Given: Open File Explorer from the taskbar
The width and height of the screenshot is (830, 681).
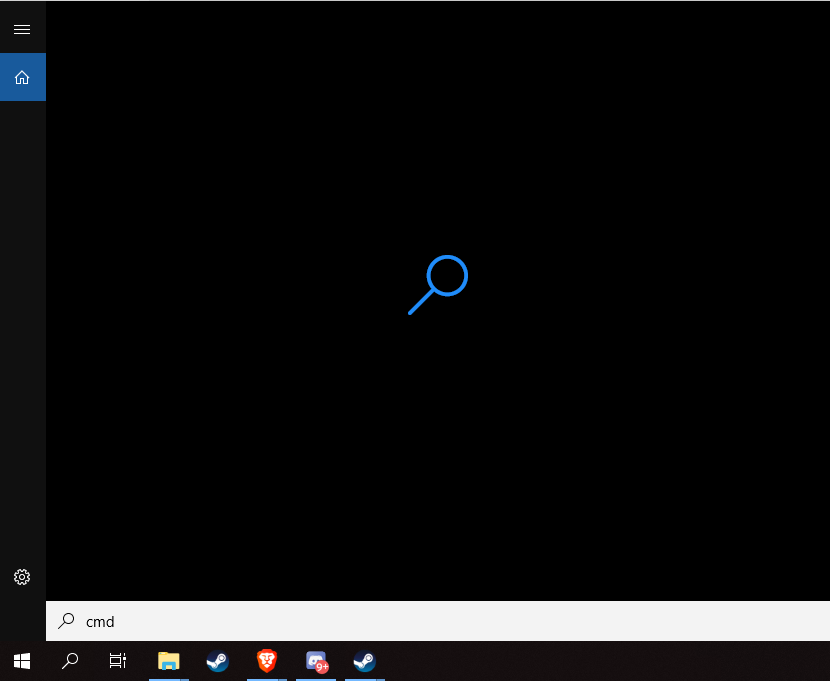Looking at the screenshot, I should click(x=169, y=661).
